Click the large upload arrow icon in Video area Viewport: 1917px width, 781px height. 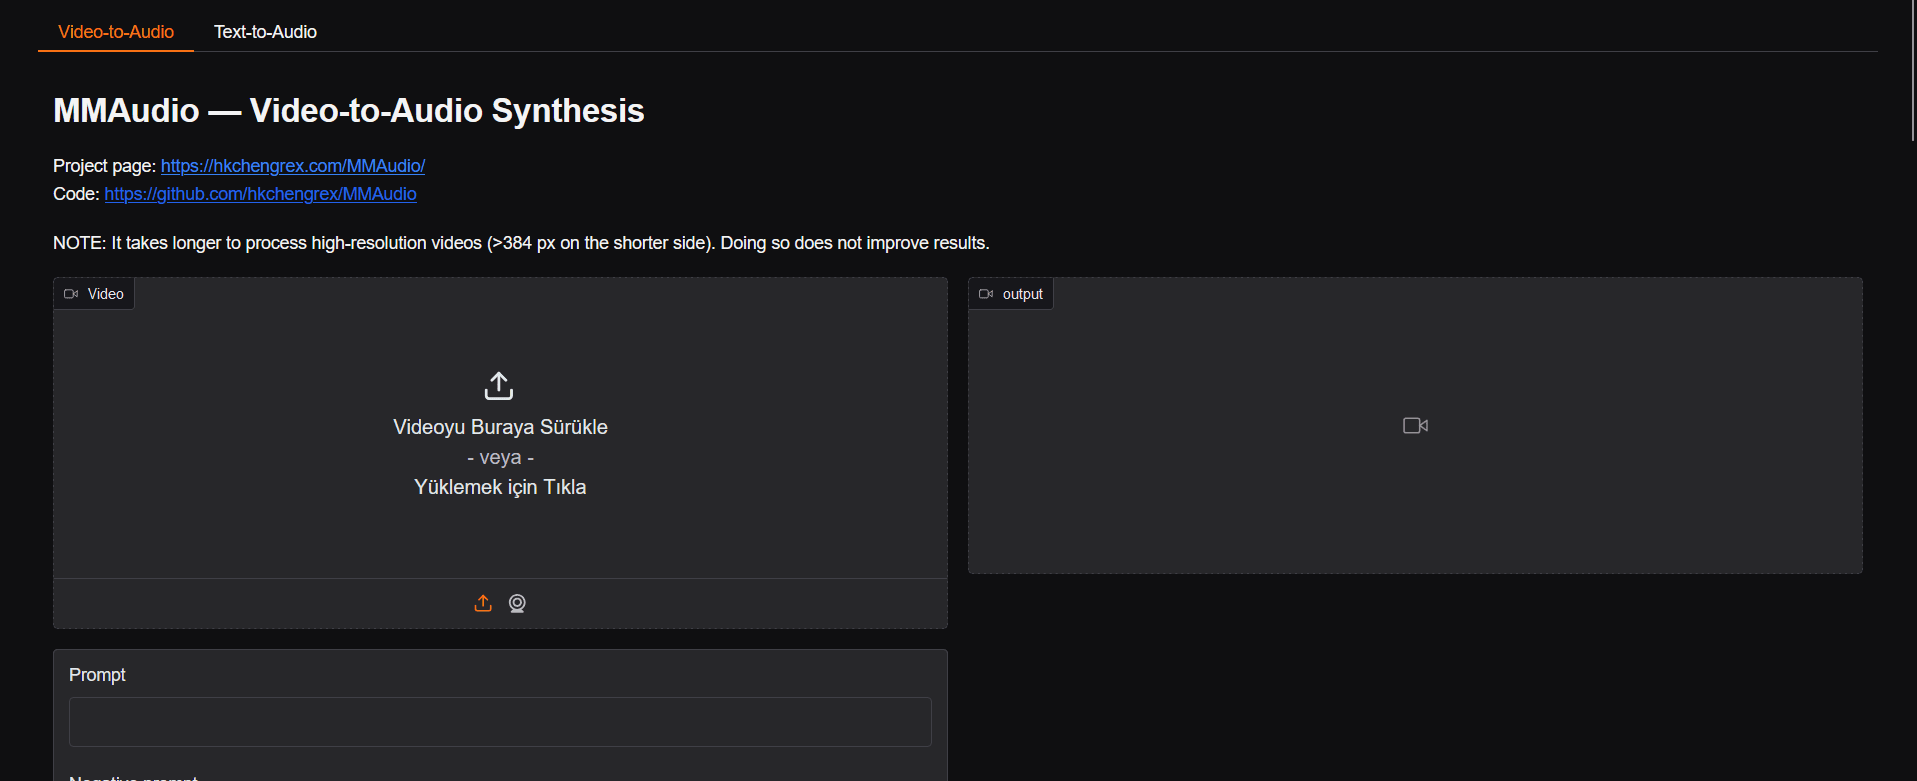[x=499, y=386]
